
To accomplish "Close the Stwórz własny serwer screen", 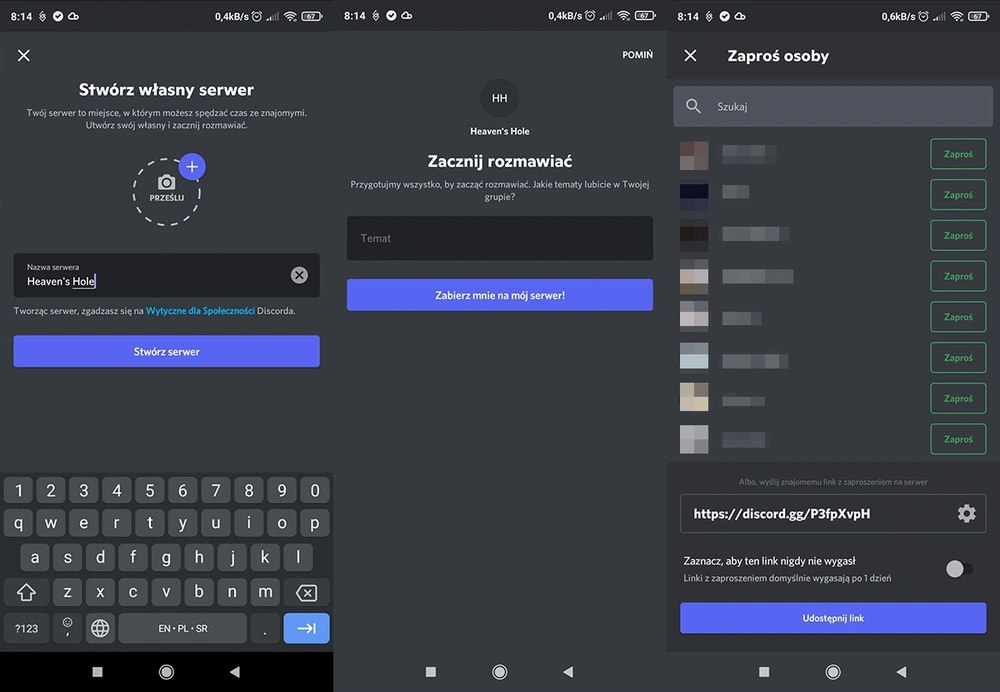I will [x=24, y=55].
